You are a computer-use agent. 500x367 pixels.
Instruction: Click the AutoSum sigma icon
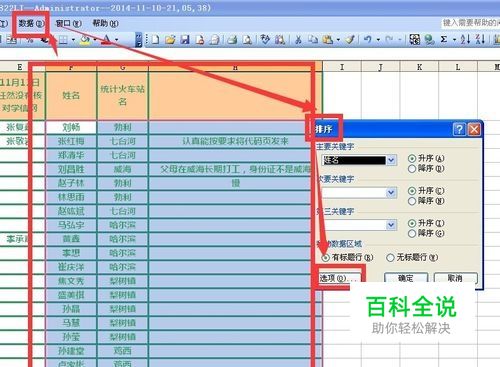coord(444,40)
